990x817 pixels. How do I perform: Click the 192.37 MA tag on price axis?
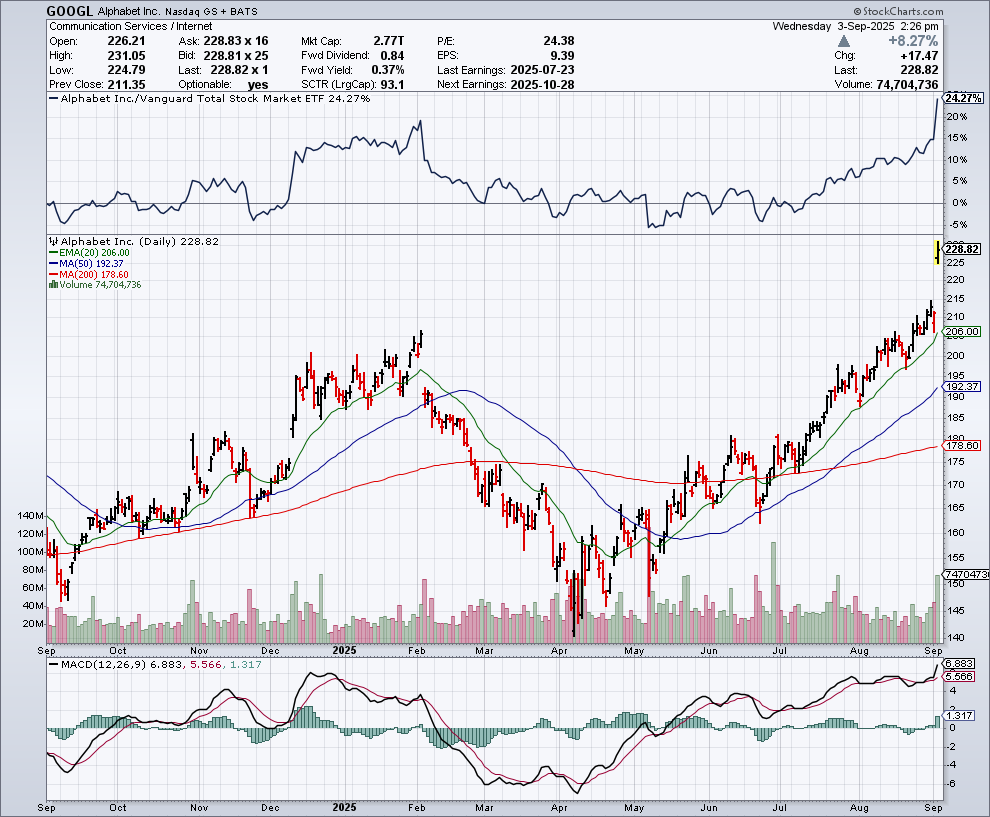click(x=963, y=386)
